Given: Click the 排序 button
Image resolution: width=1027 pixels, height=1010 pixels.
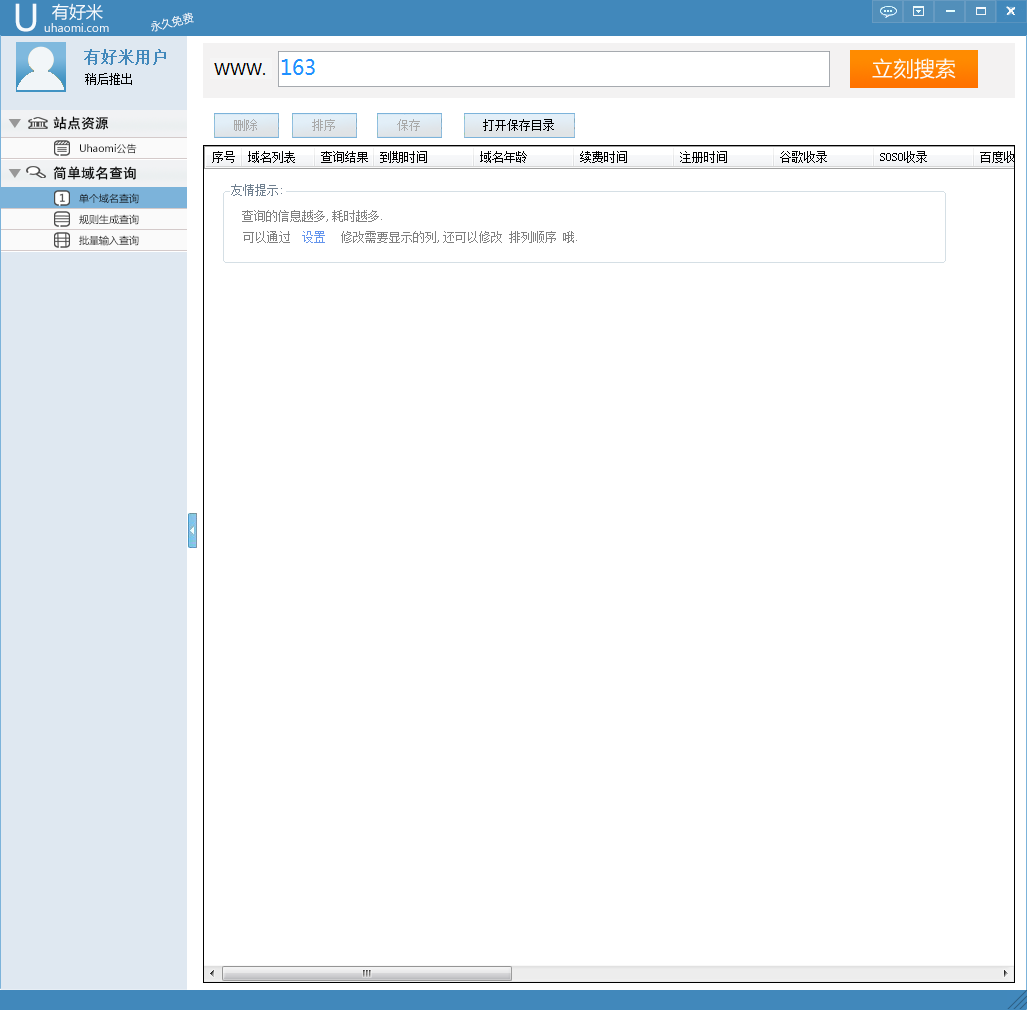Looking at the screenshot, I should [x=324, y=125].
